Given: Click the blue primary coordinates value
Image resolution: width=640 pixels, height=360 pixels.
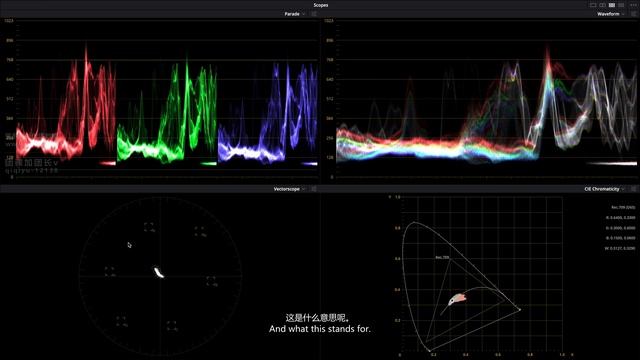Looking at the screenshot, I should point(620,238).
